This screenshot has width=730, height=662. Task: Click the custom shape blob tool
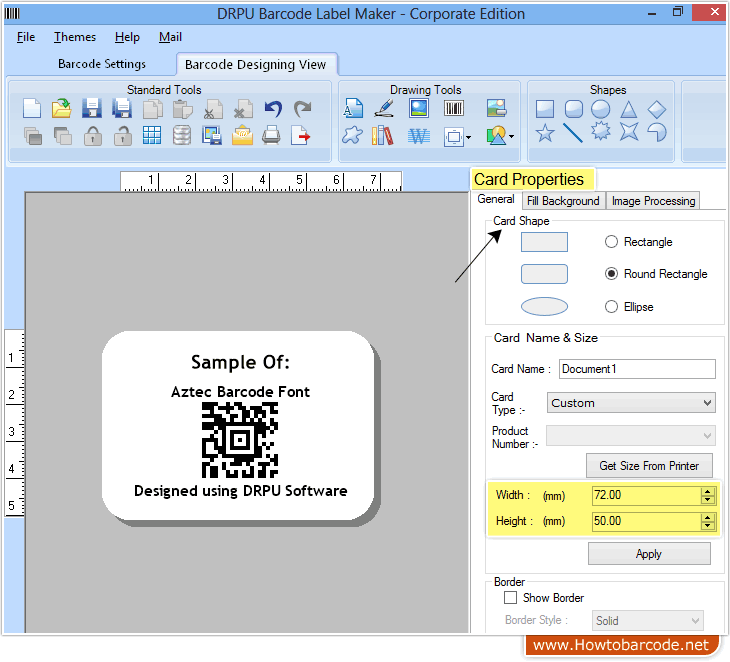pyautogui.click(x=352, y=135)
